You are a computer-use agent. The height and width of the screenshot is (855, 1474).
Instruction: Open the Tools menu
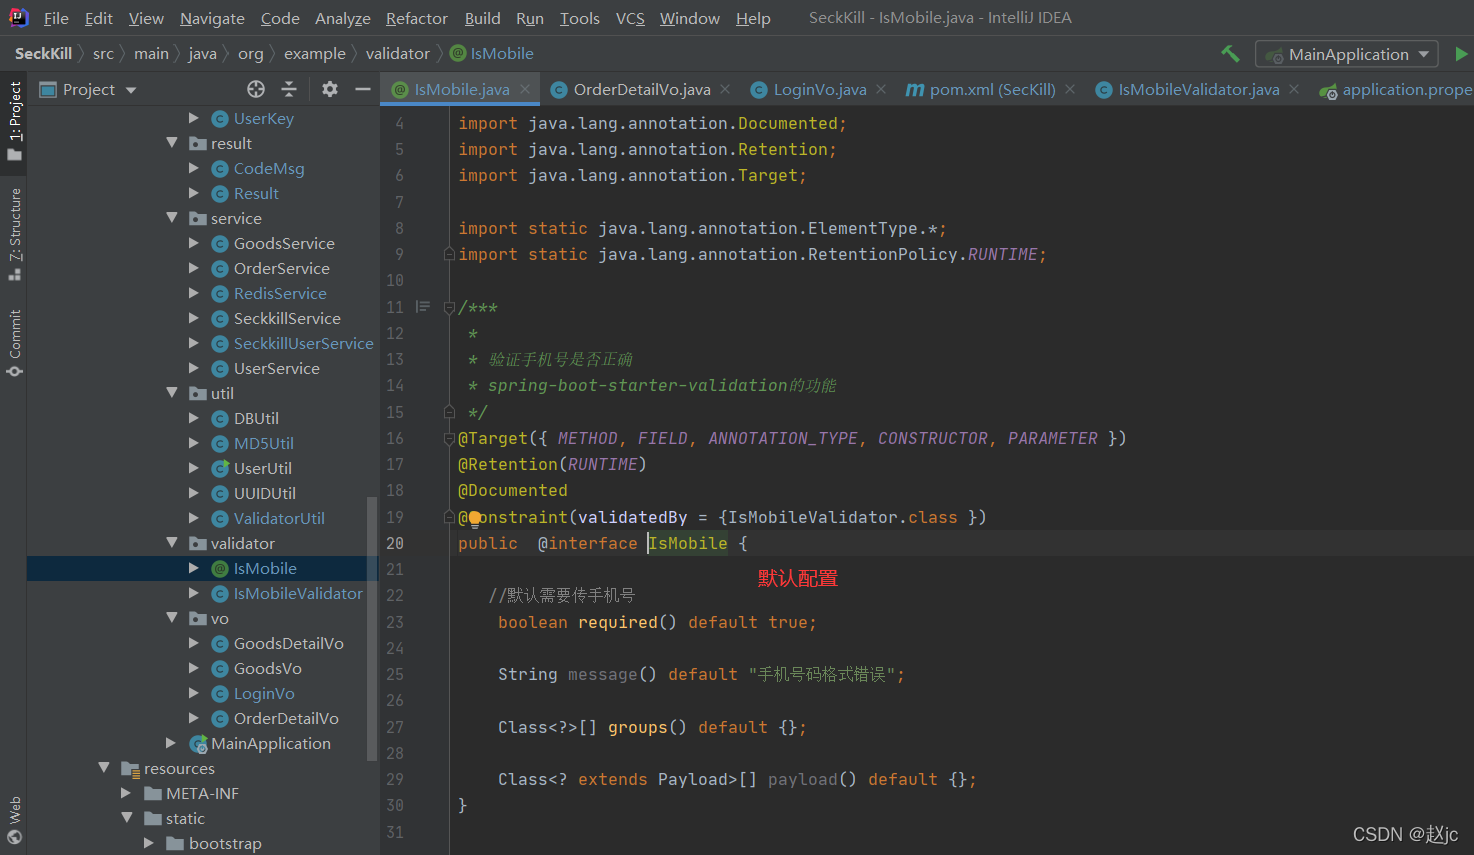(579, 18)
